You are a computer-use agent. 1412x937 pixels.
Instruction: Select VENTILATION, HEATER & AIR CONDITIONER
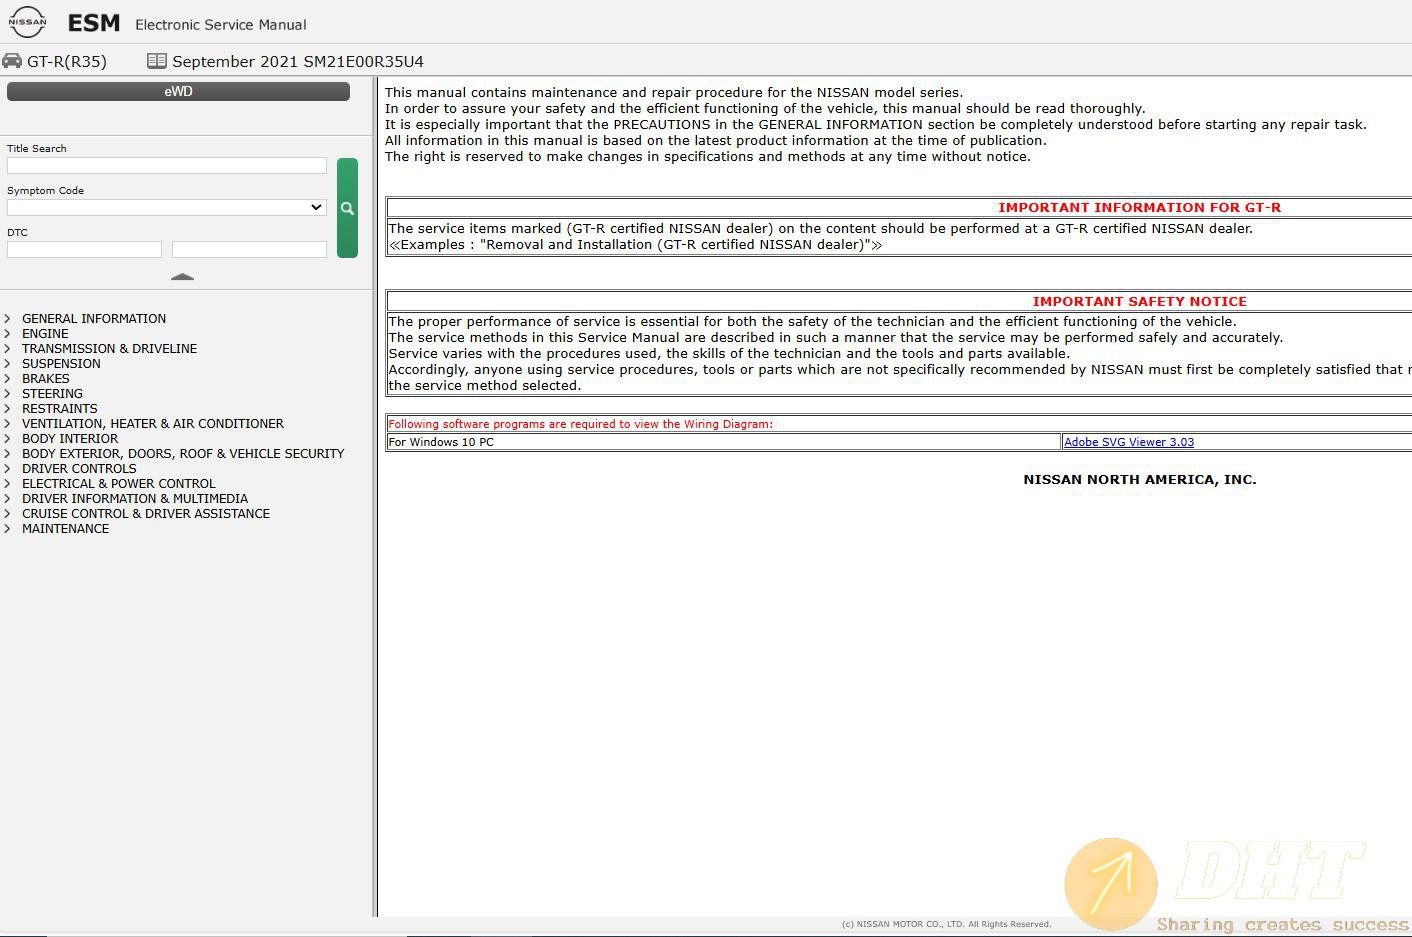coord(153,424)
